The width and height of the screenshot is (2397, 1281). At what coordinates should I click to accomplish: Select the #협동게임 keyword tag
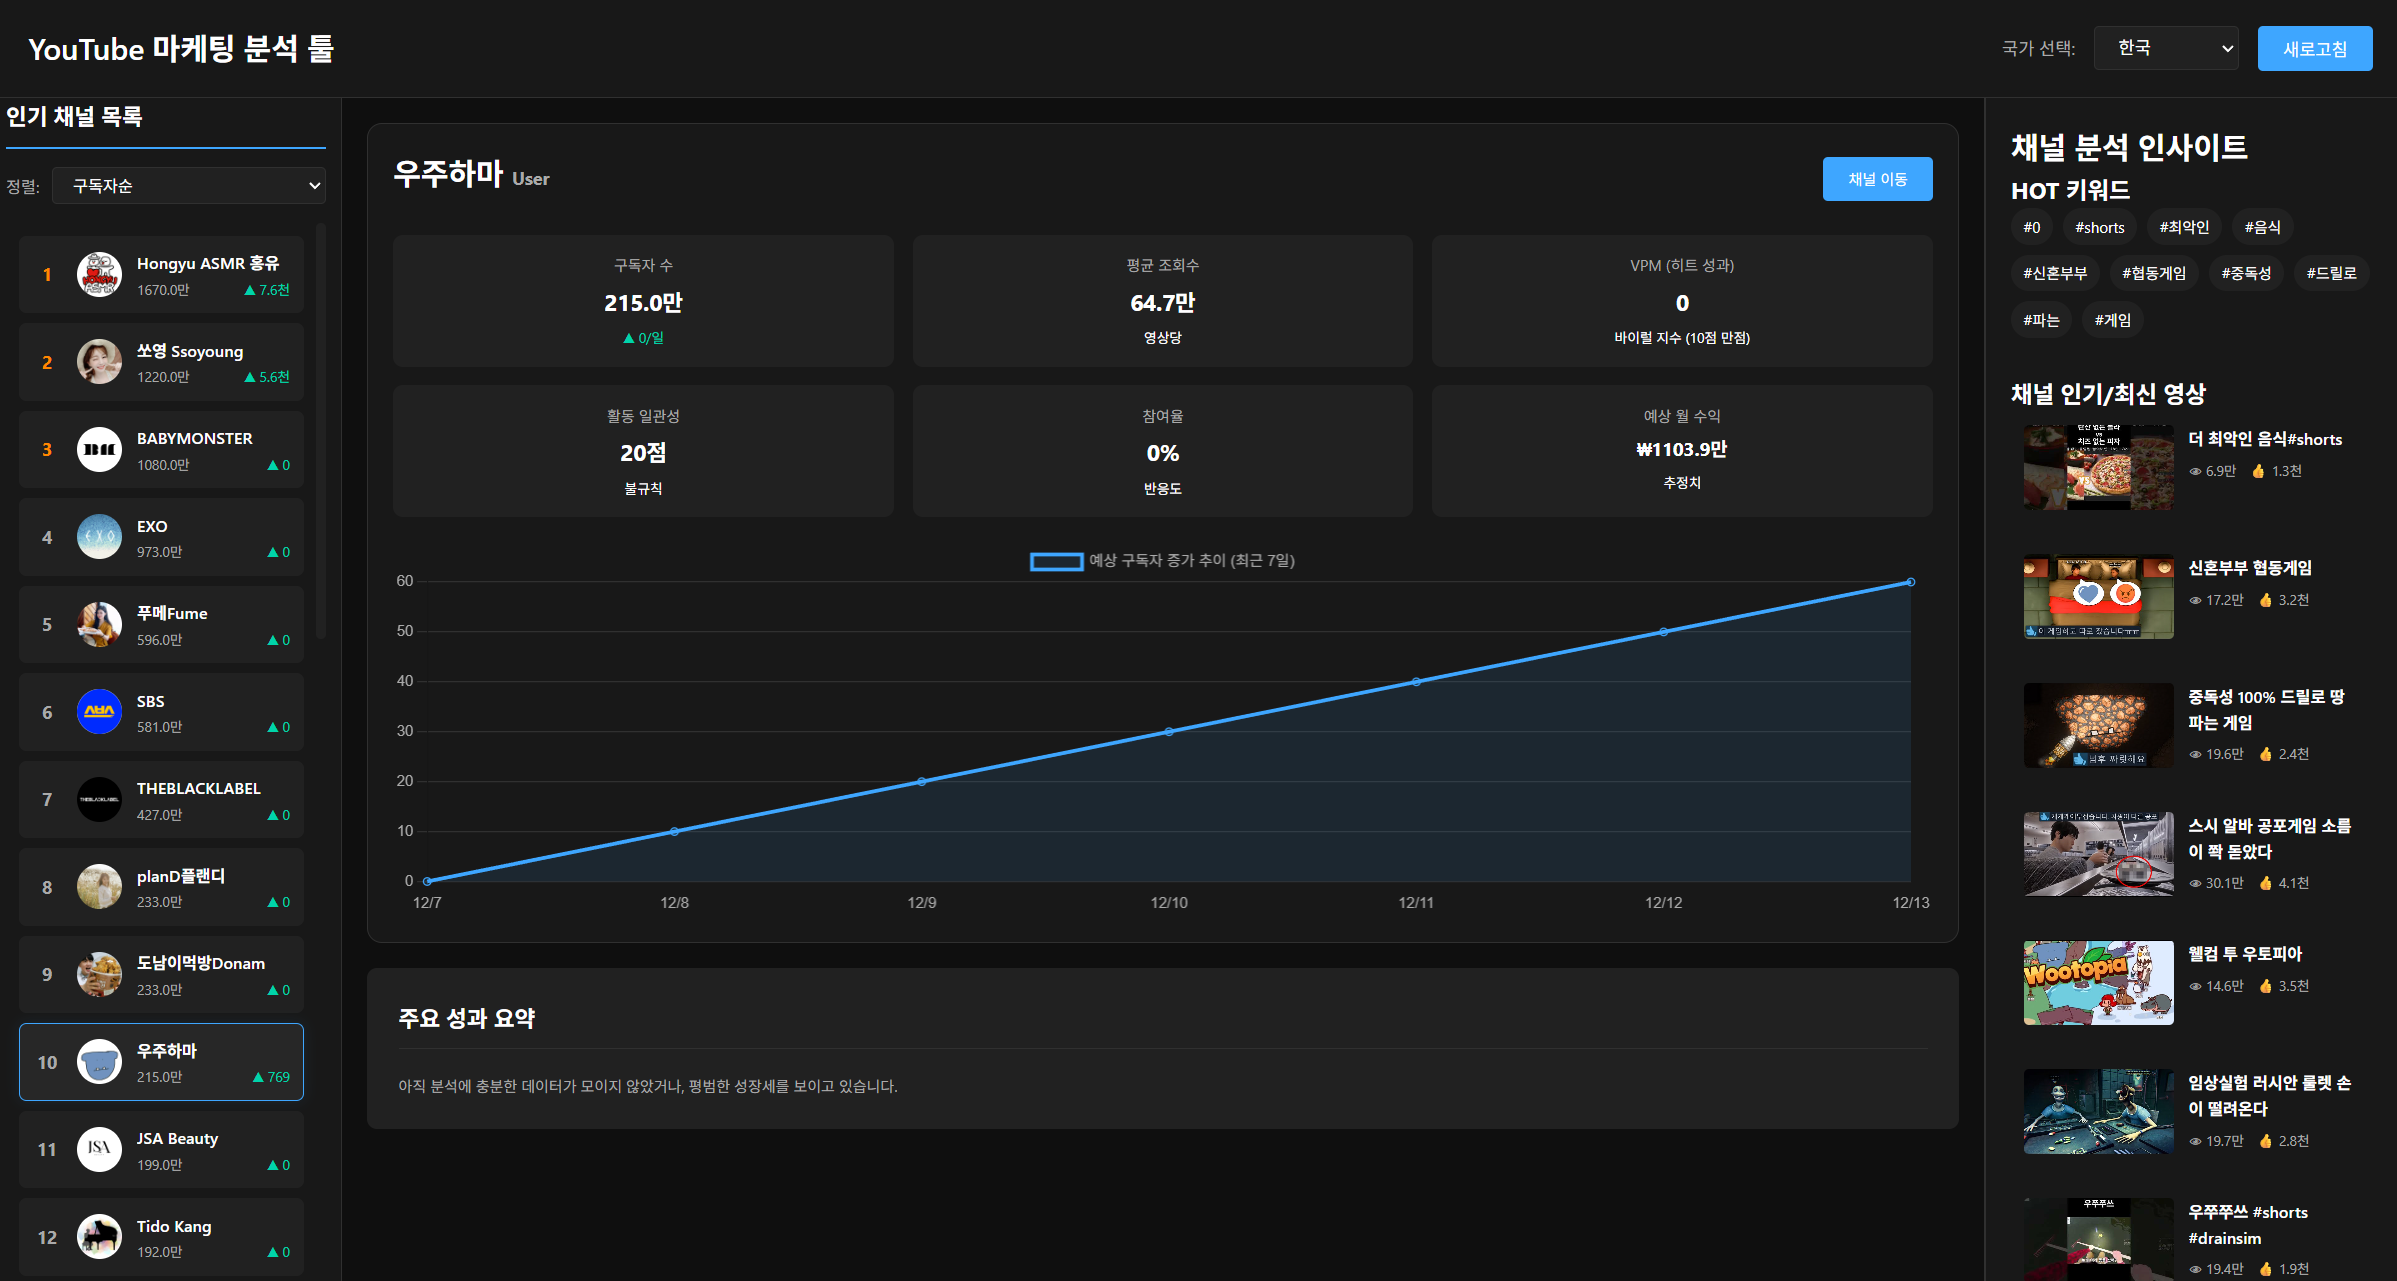click(x=2153, y=274)
